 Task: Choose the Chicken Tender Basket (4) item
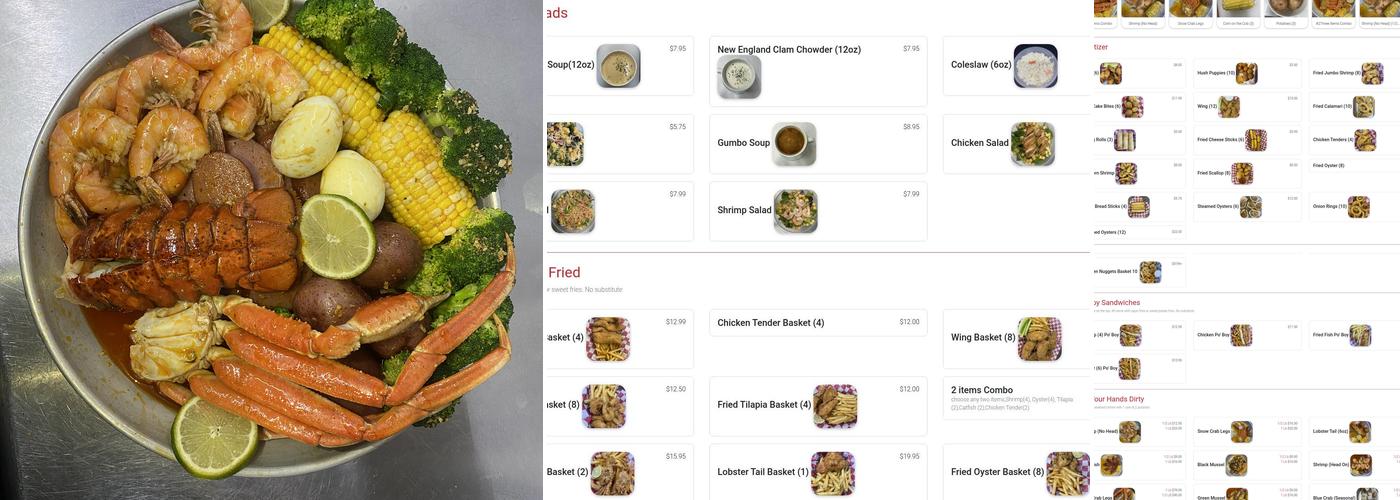[818, 323]
